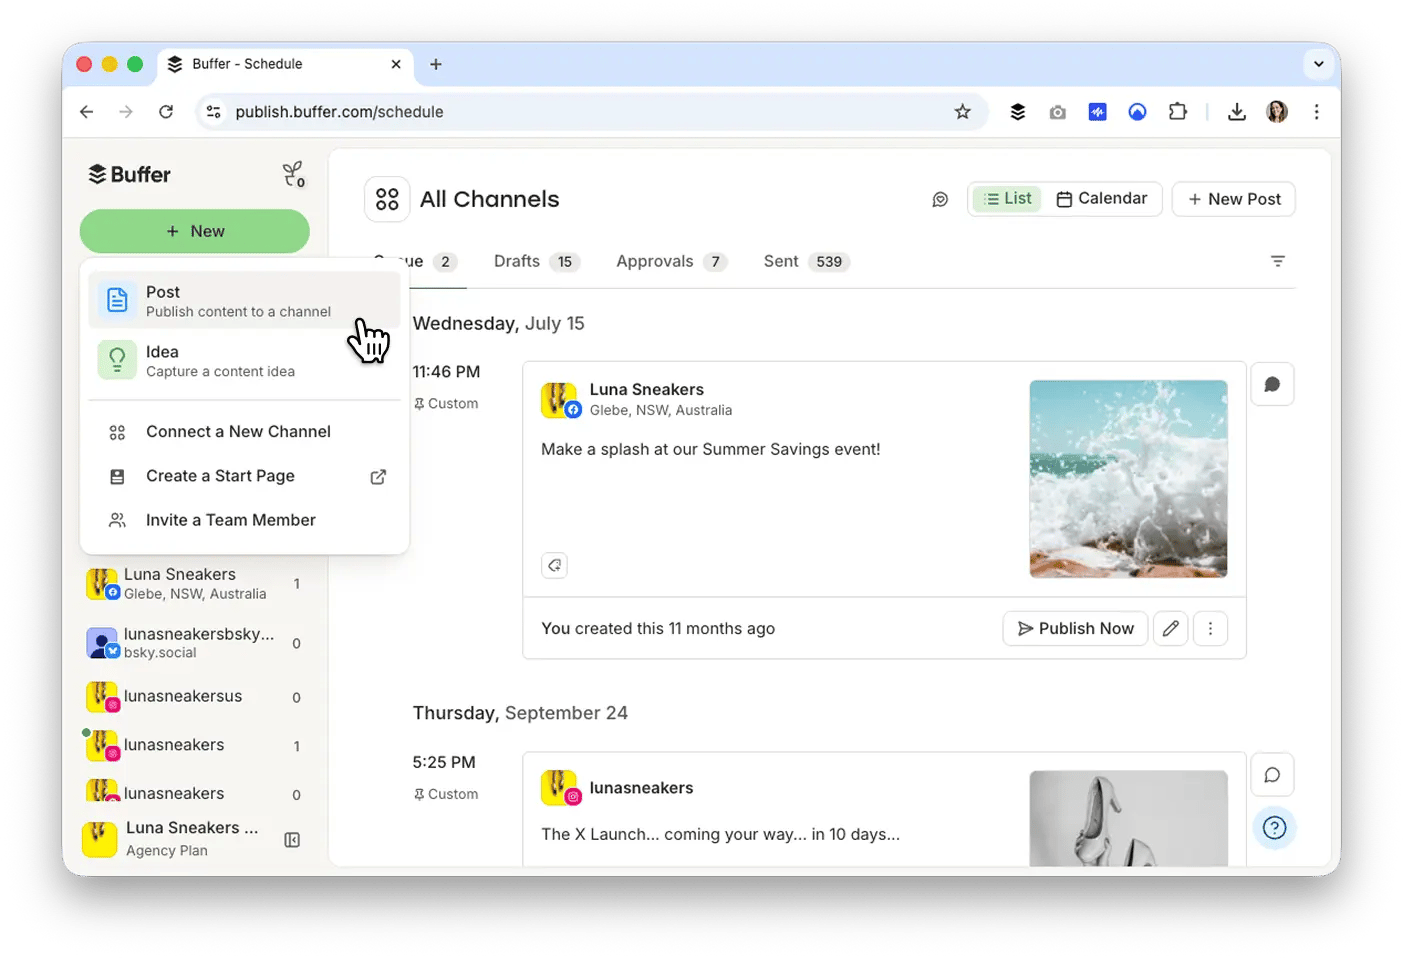Open the high heel shoe post image

tap(1128, 818)
